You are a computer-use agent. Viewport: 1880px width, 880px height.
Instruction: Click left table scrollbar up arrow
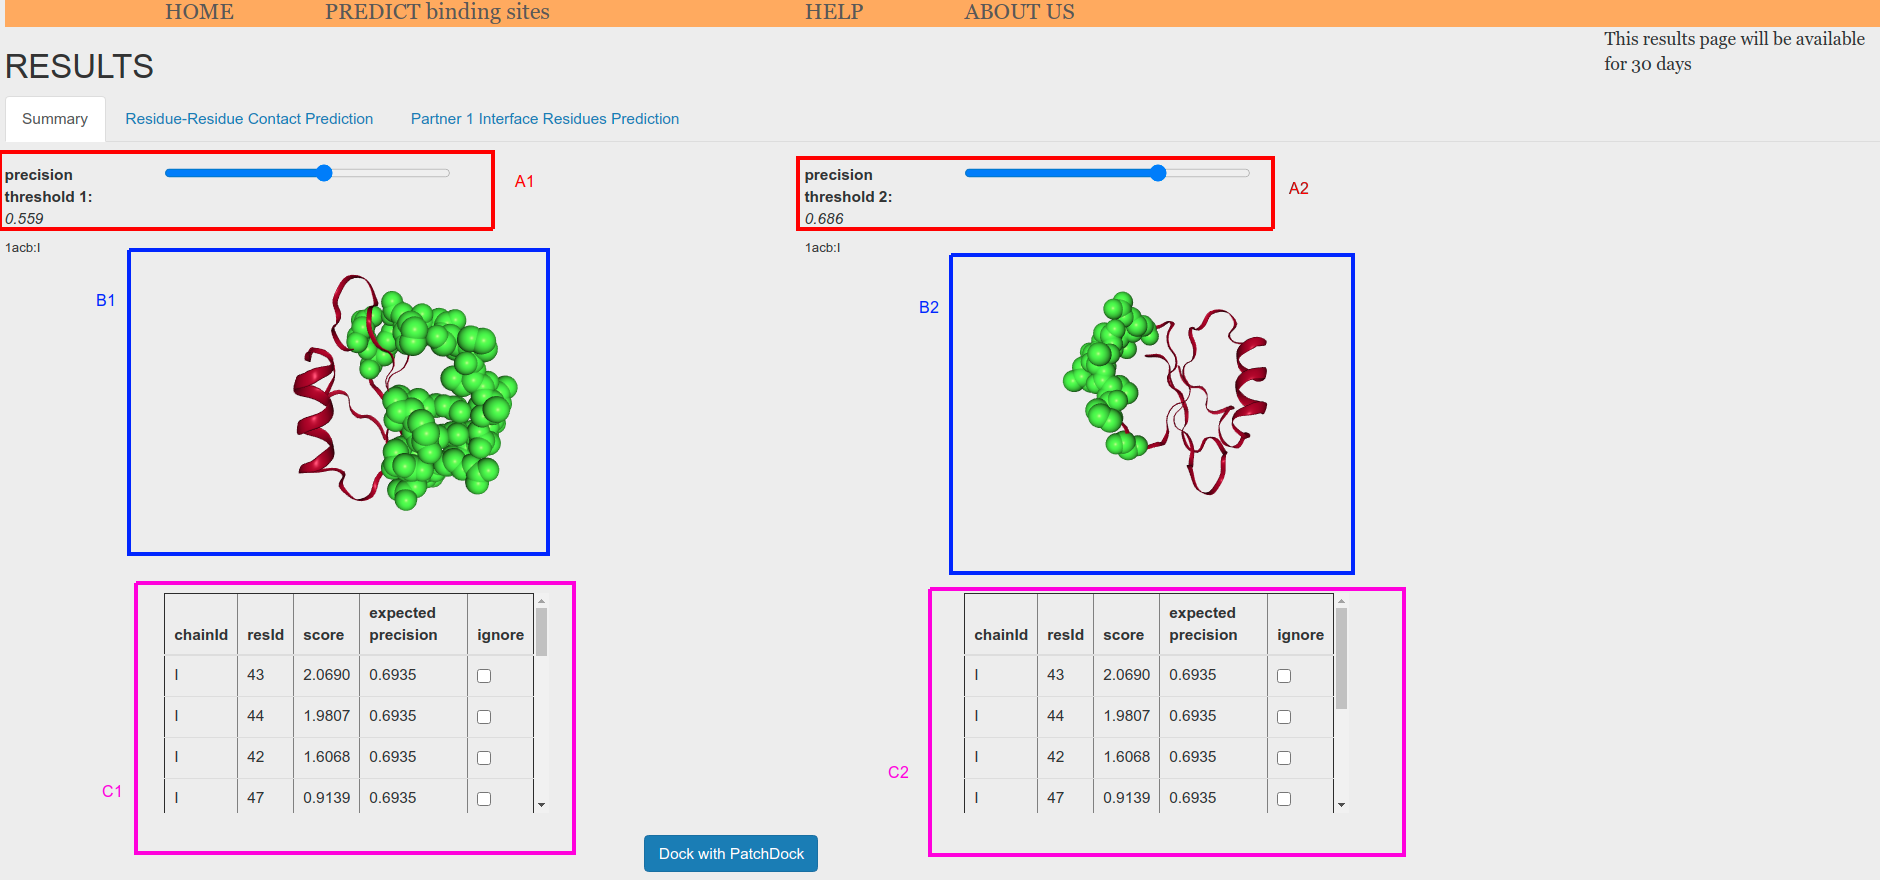coord(541,601)
